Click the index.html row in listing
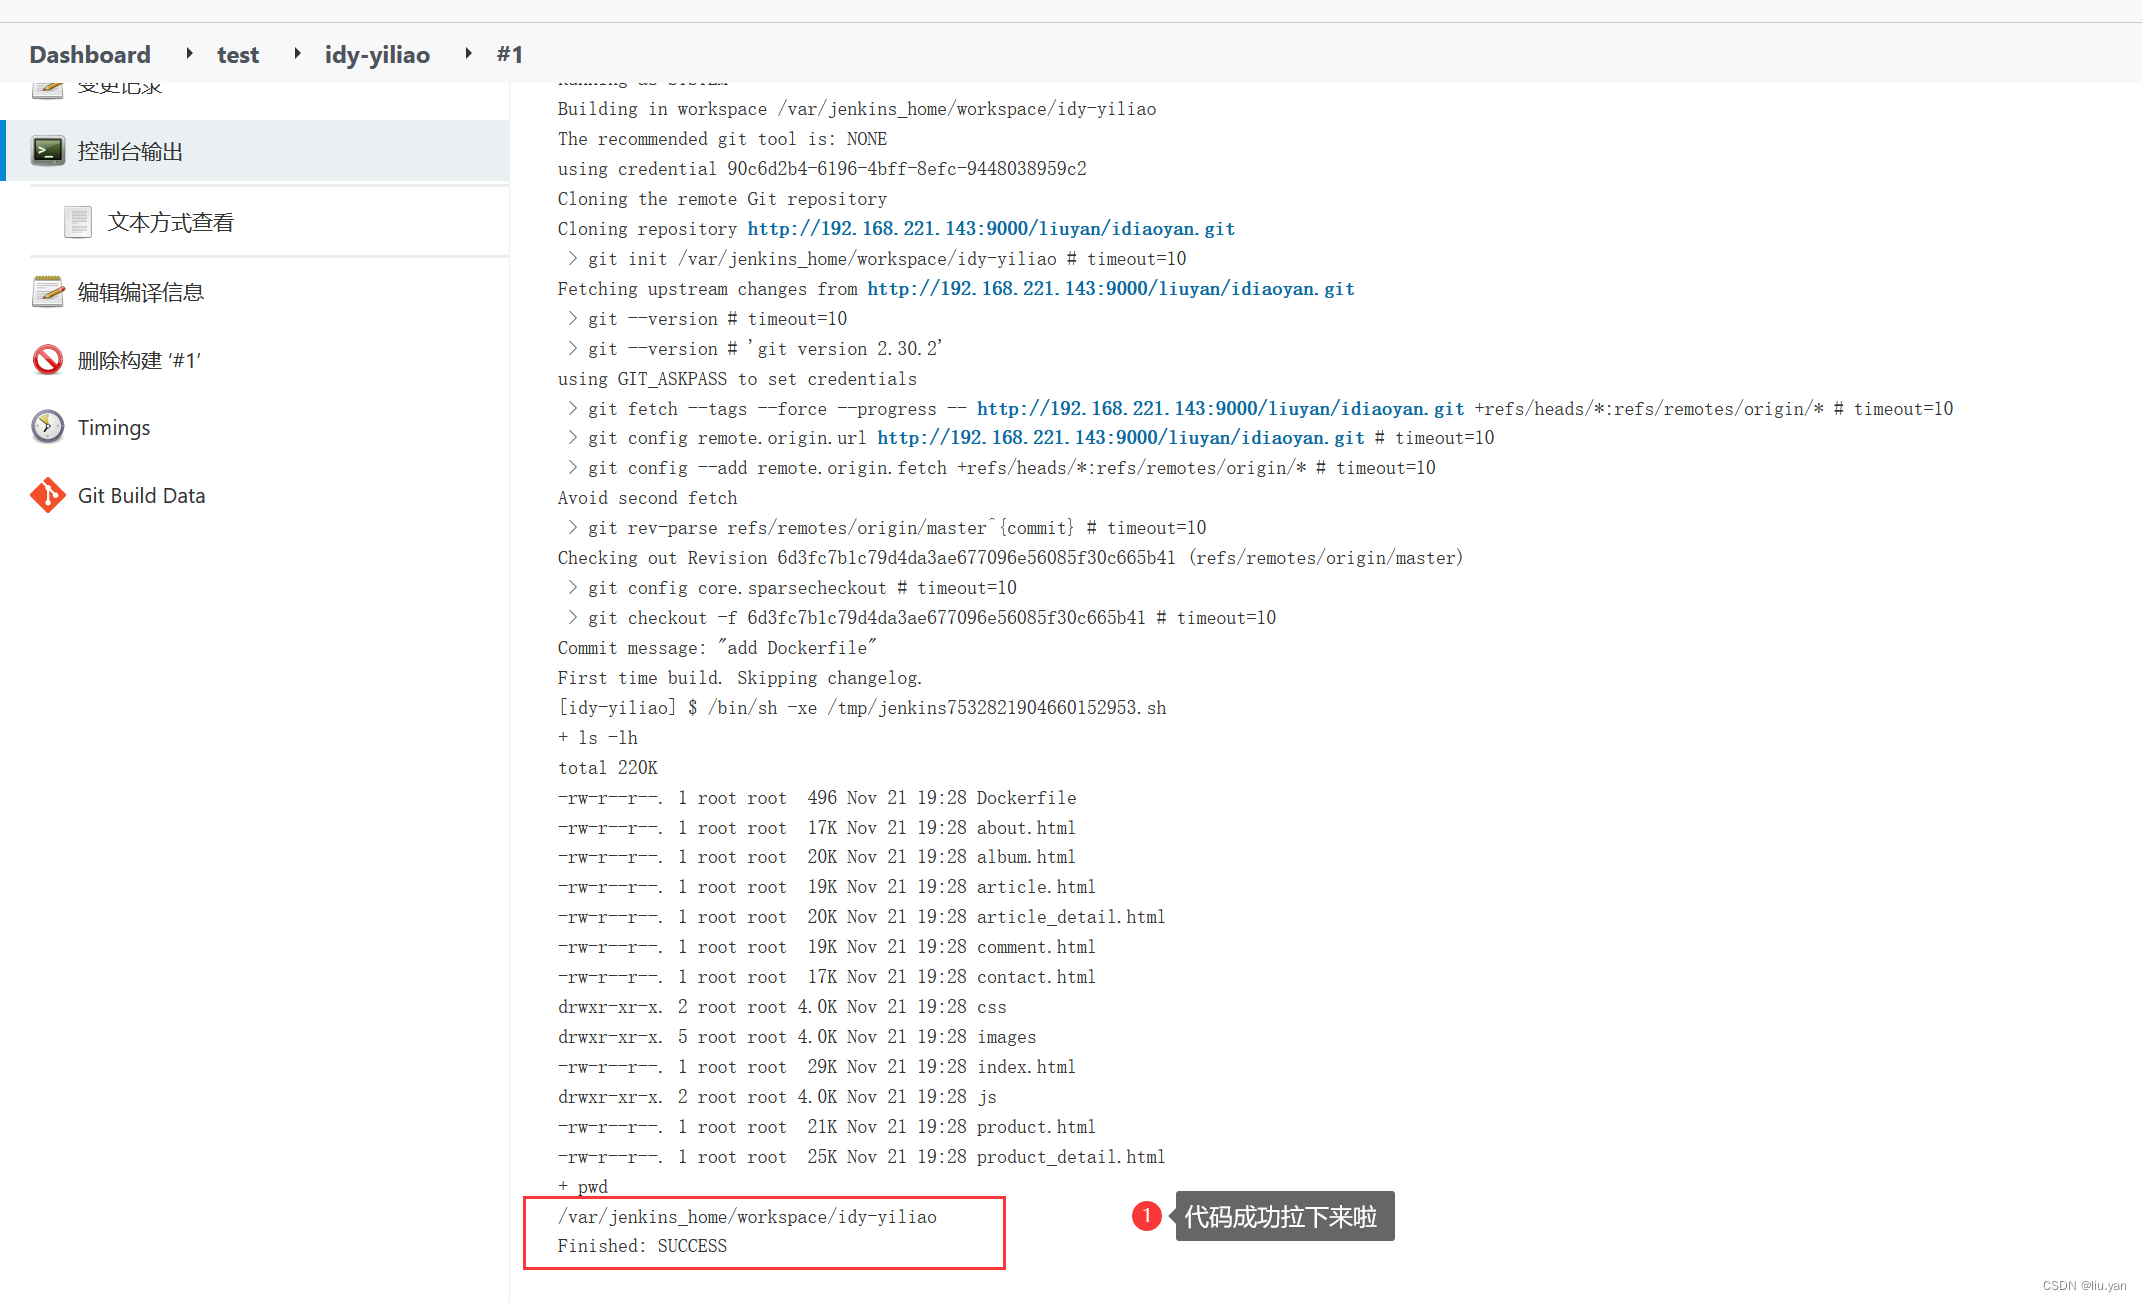The height and width of the screenshot is (1302, 2142). tap(817, 1066)
